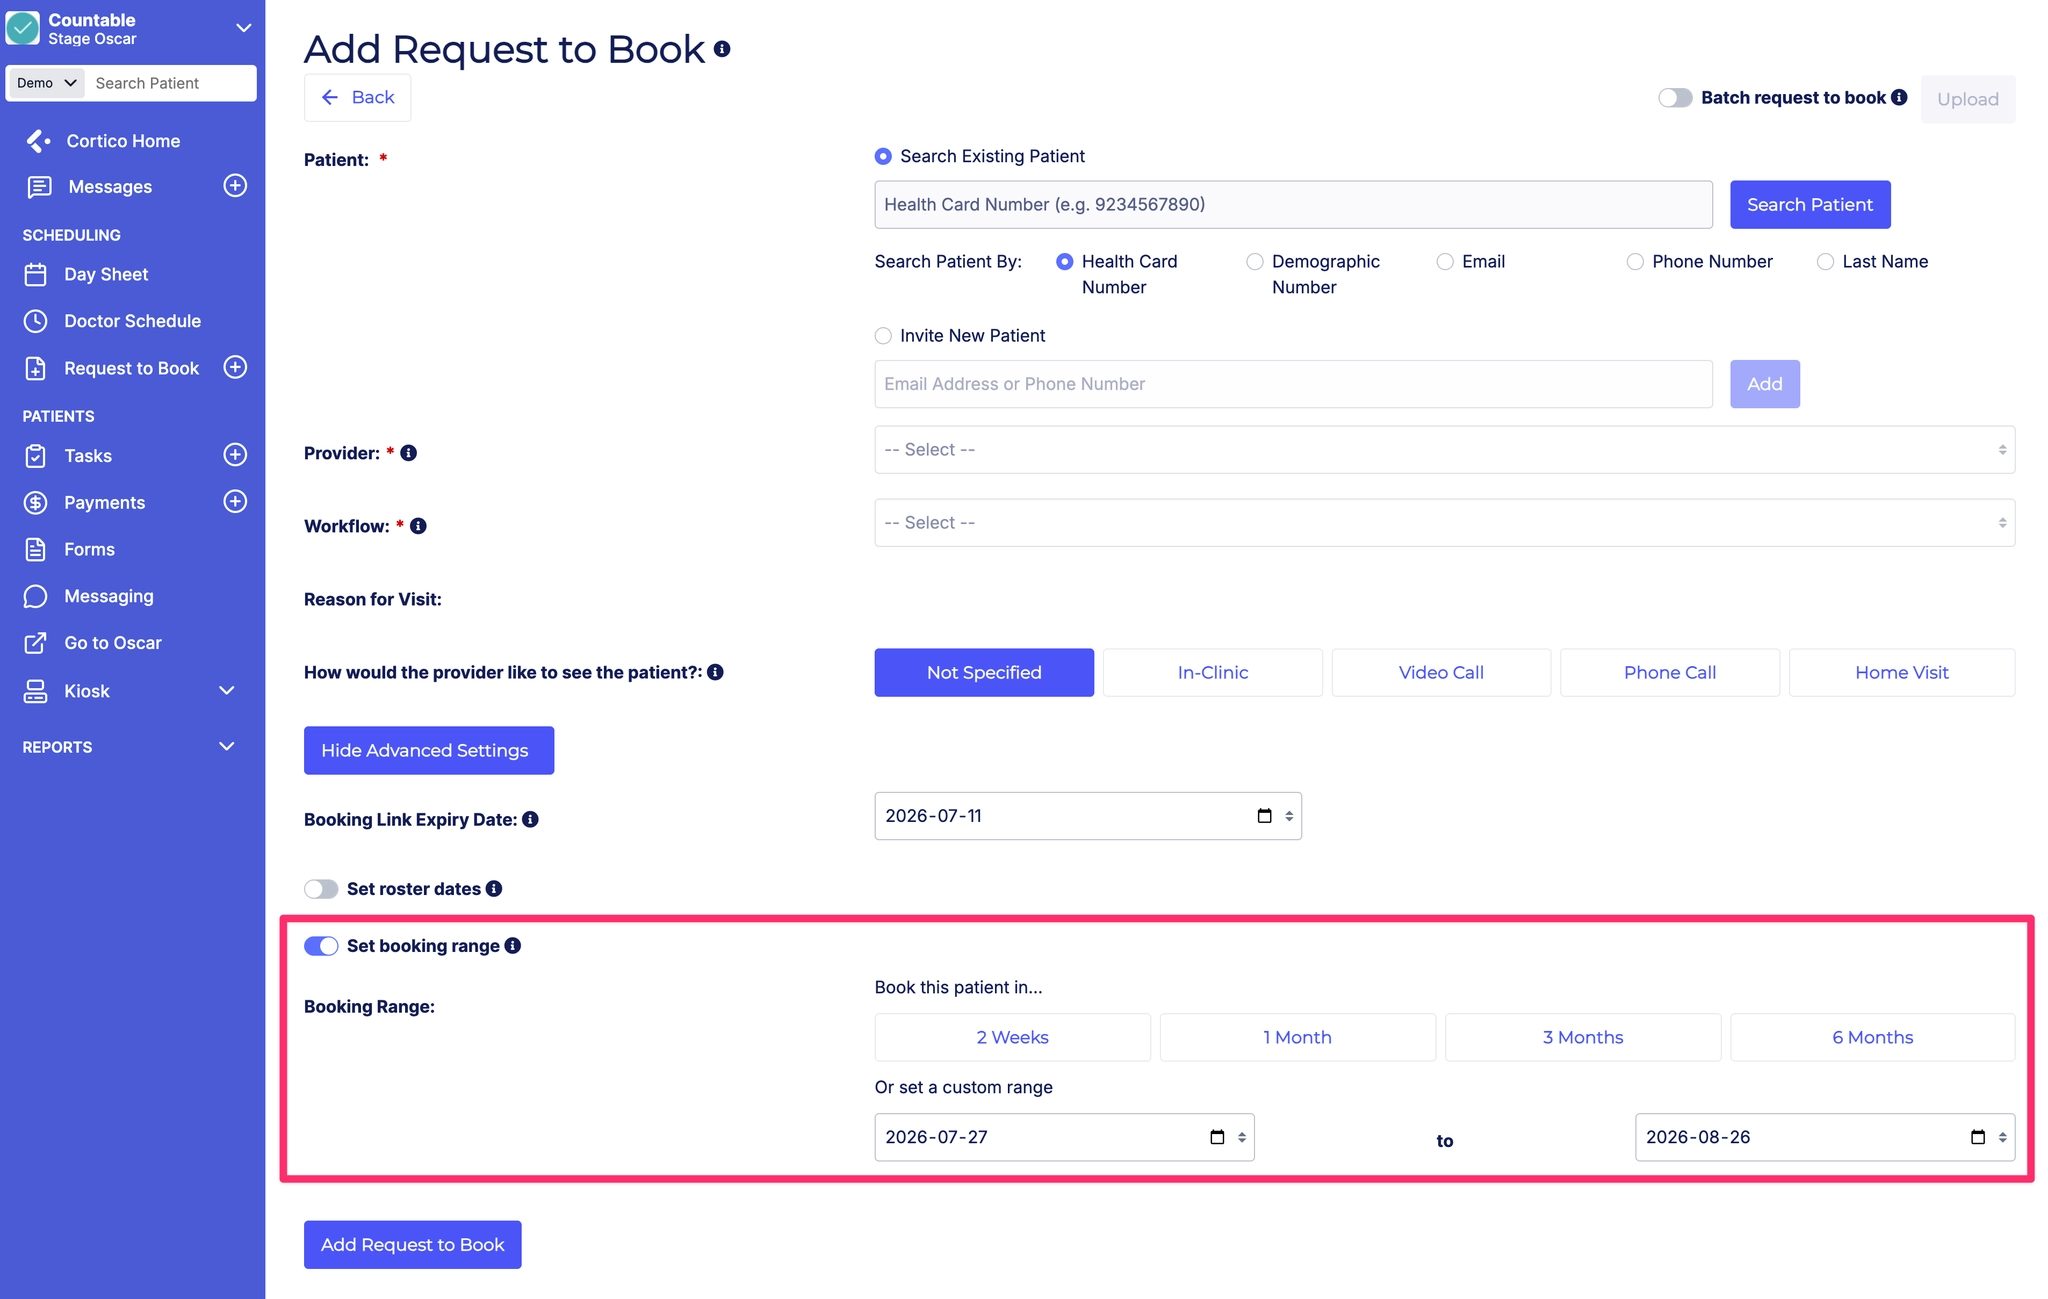Click the Health Card Number input field

(1293, 205)
